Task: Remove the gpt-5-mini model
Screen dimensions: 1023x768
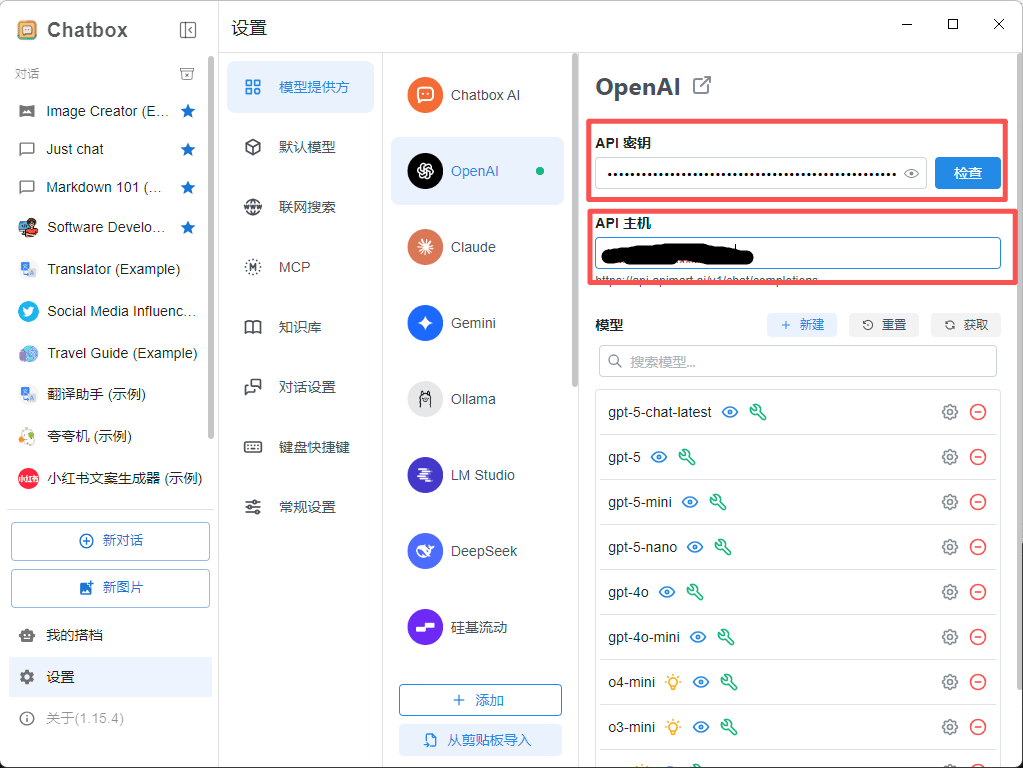Action: tap(978, 502)
